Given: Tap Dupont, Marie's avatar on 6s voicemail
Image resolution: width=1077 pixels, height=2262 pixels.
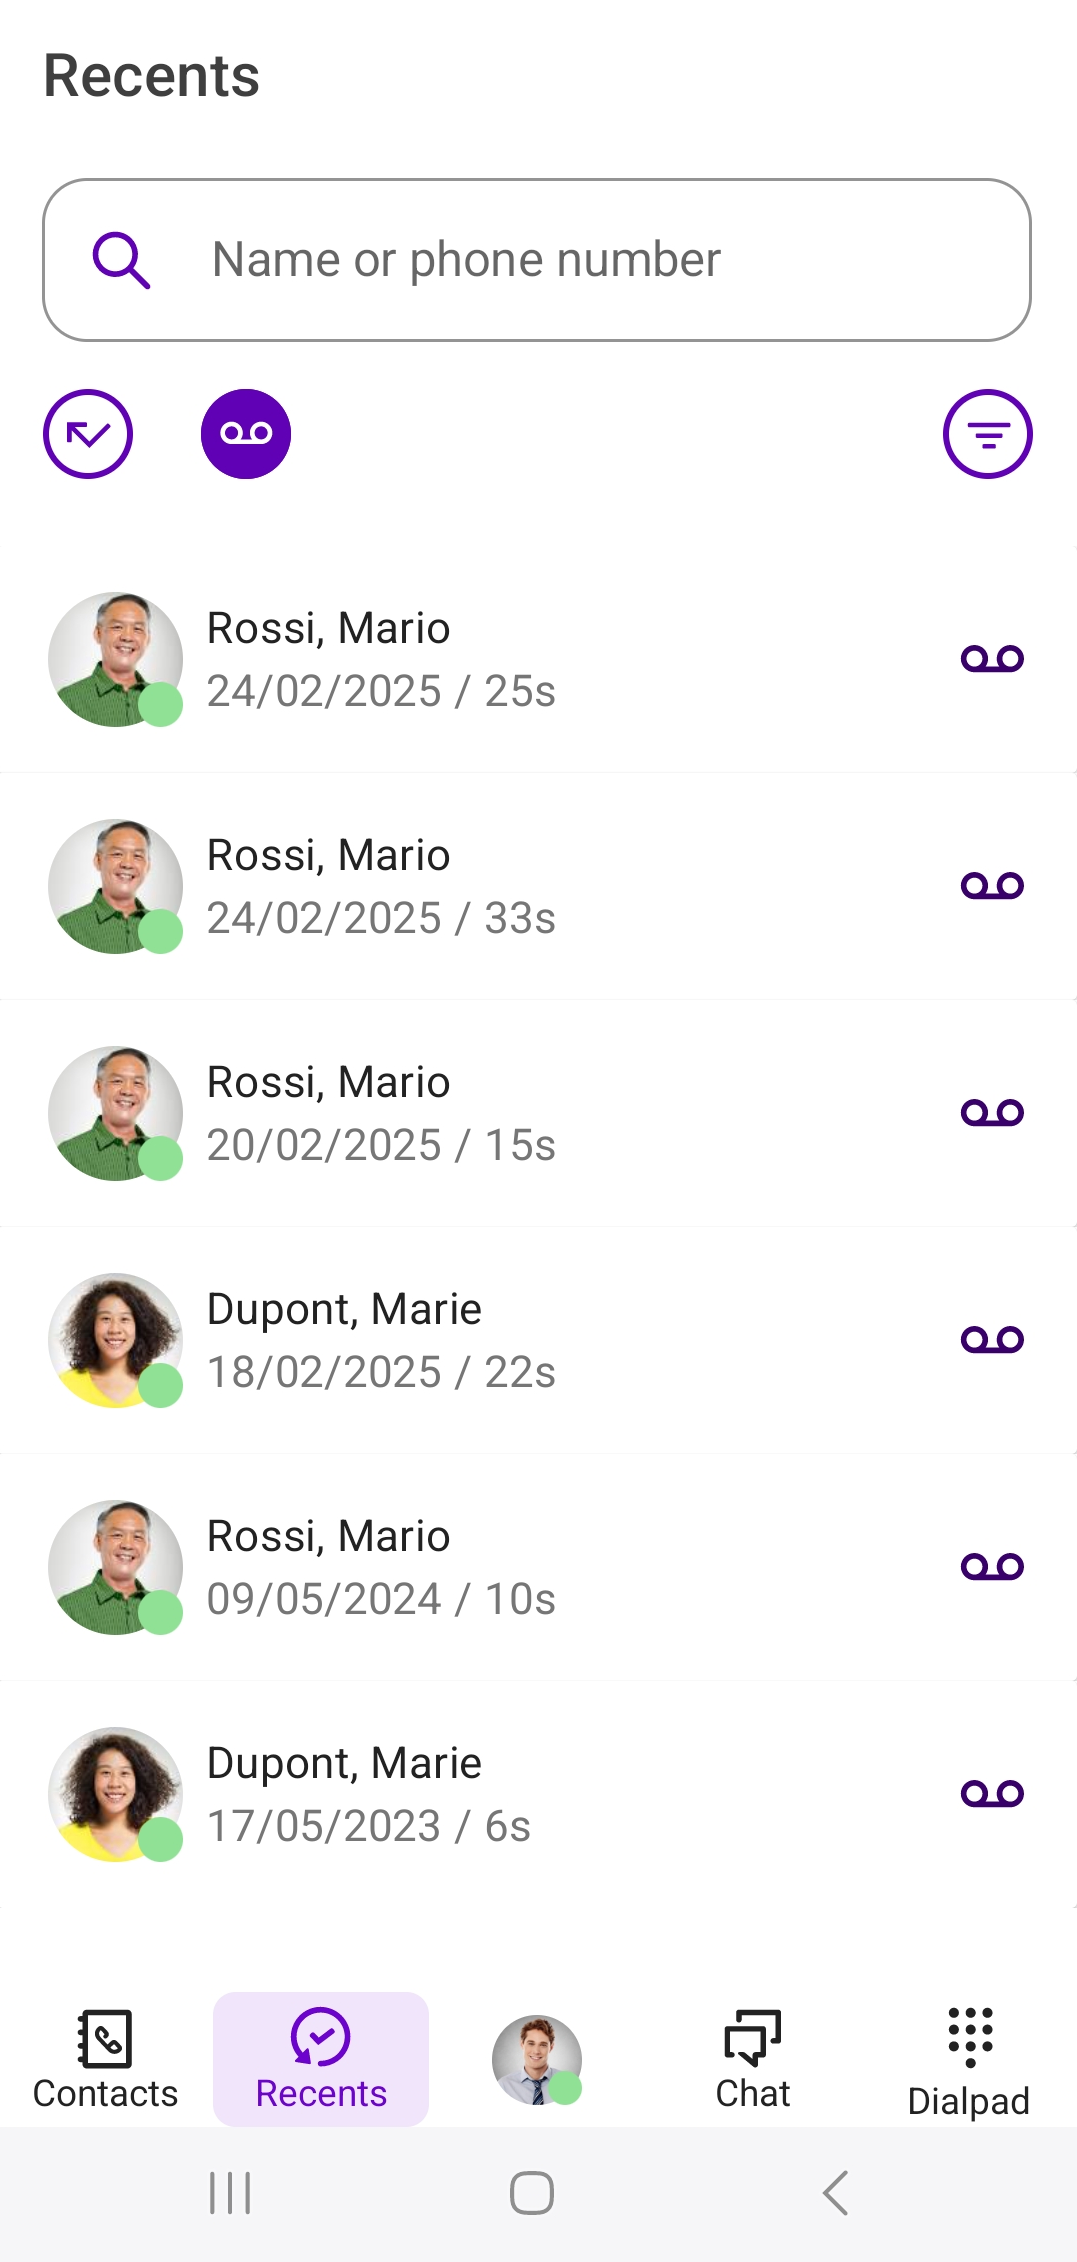Looking at the screenshot, I should pyautogui.click(x=116, y=1794).
